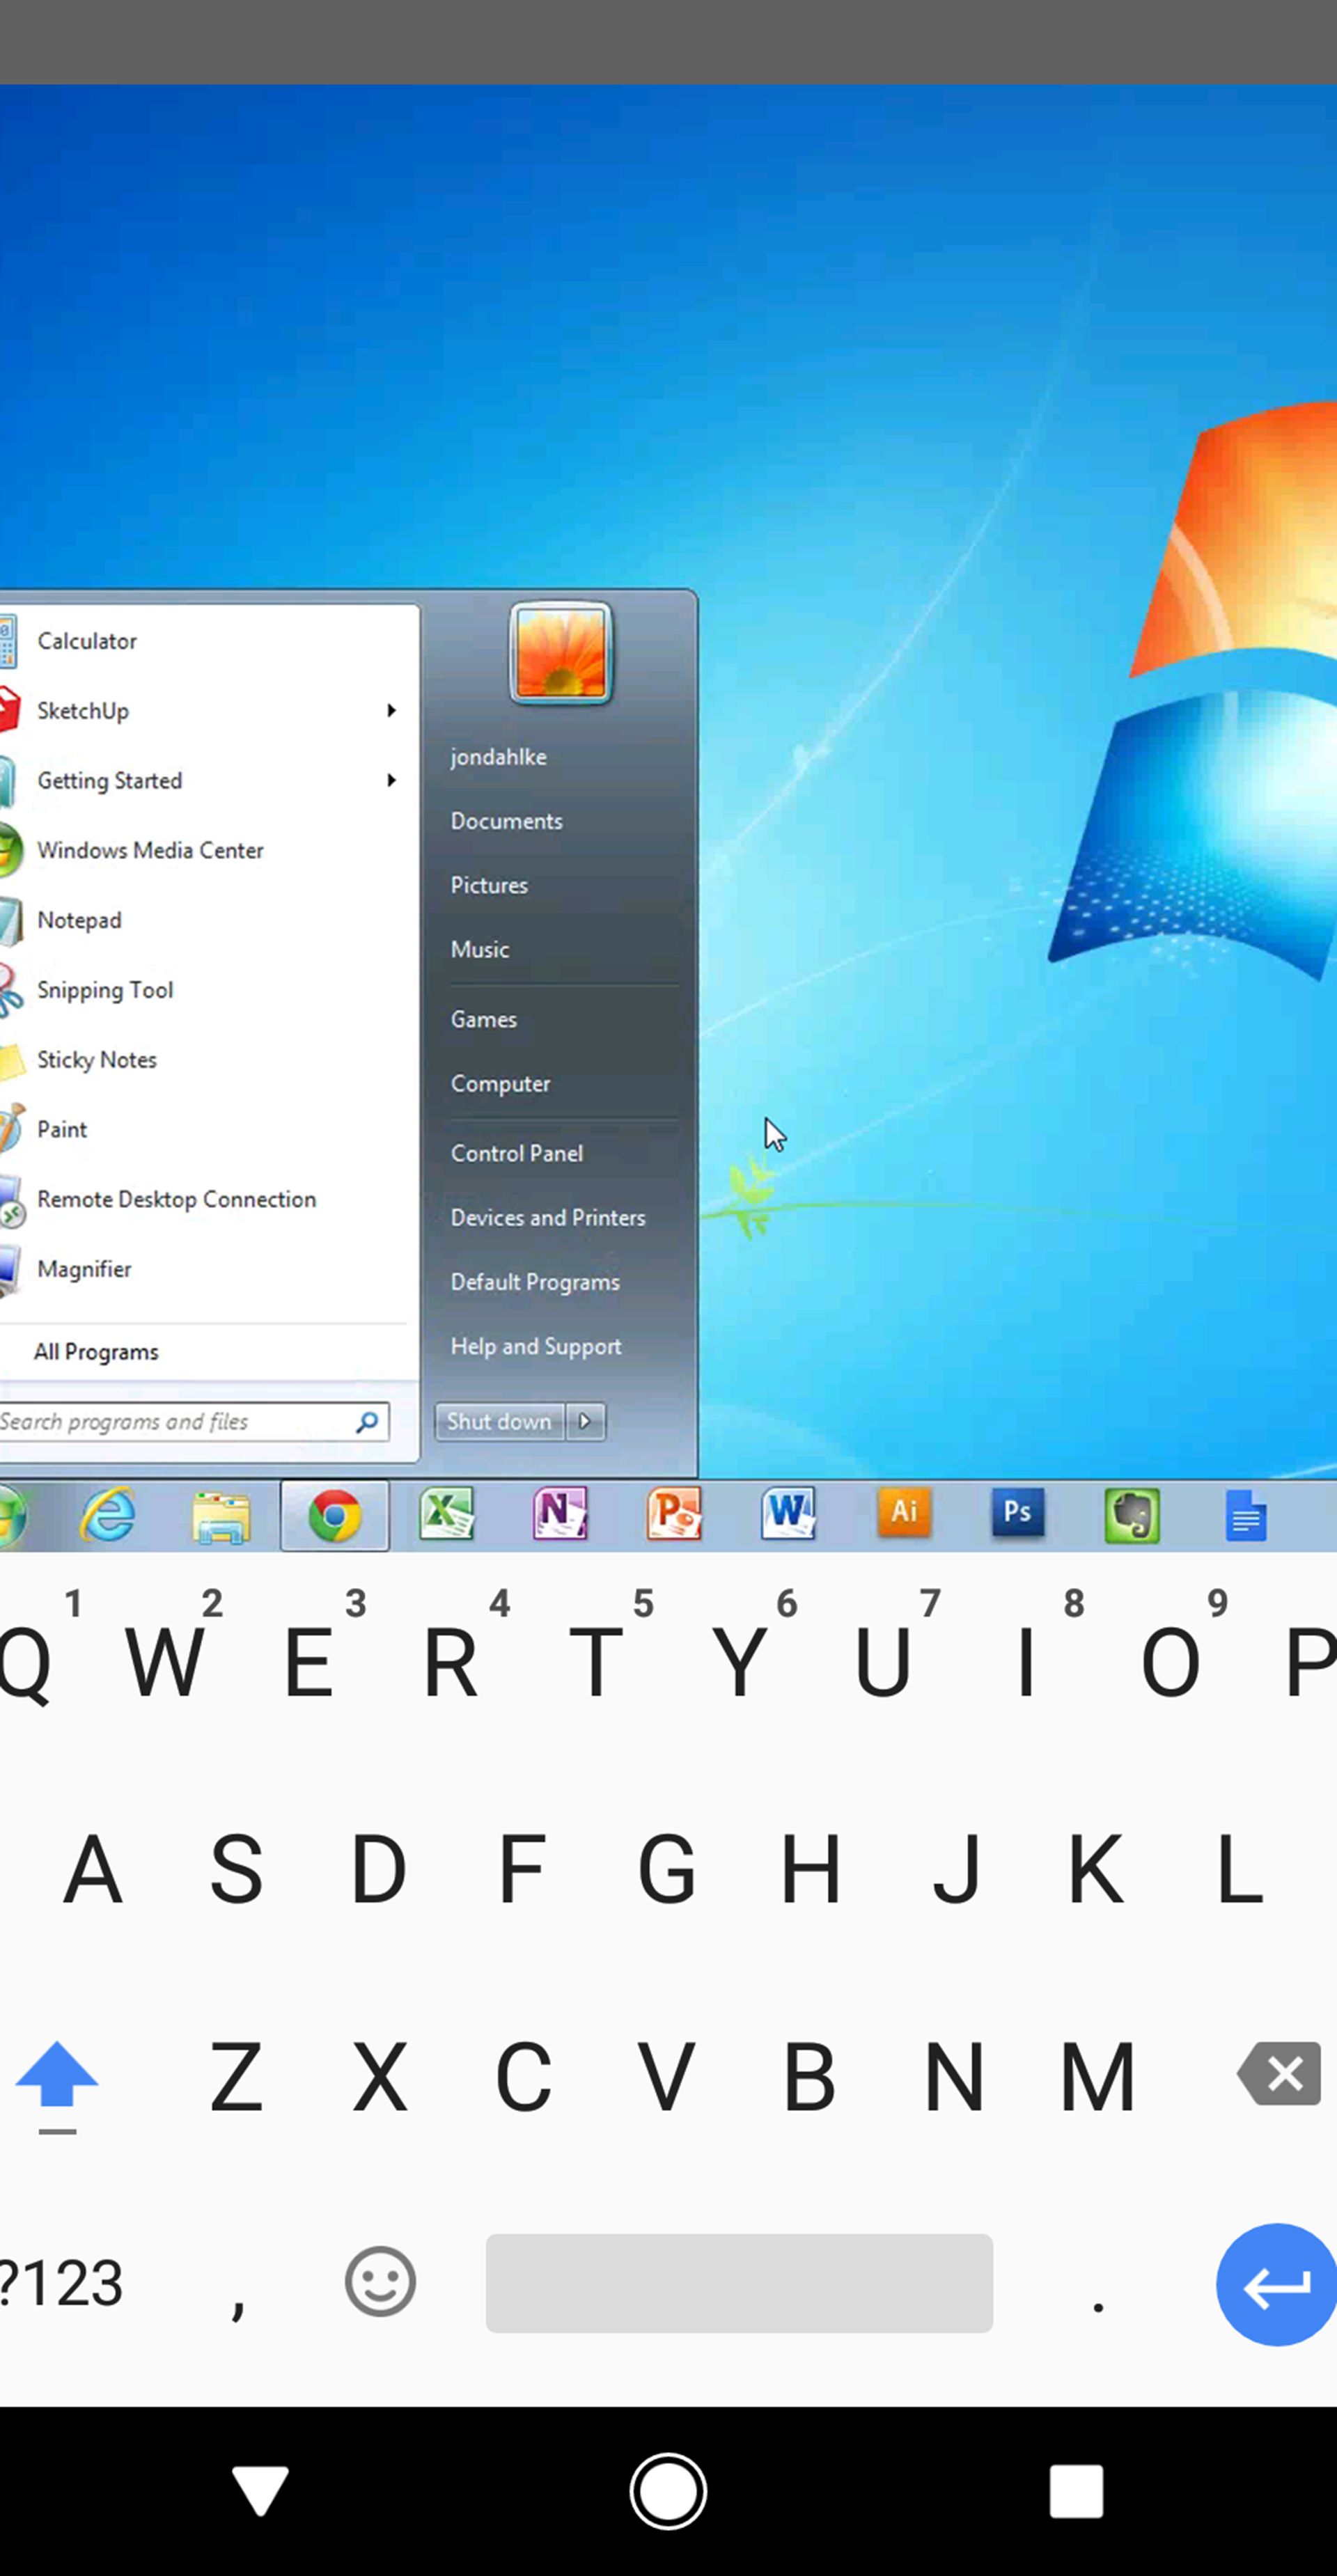This screenshot has width=1337, height=2576.
Task: Tap the Android home navigation button
Action: (x=668, y=2490)
